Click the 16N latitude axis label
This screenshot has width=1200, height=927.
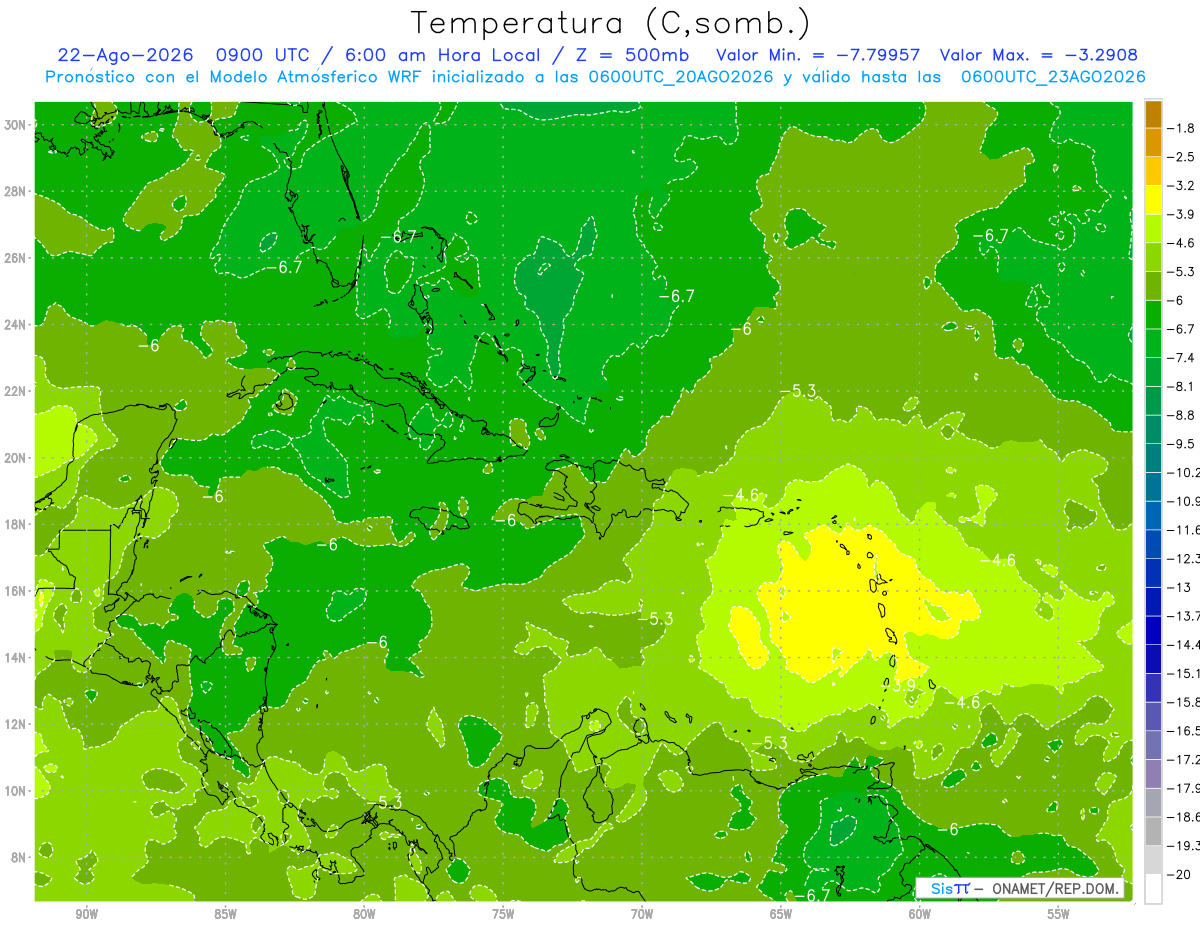(16, 590)
